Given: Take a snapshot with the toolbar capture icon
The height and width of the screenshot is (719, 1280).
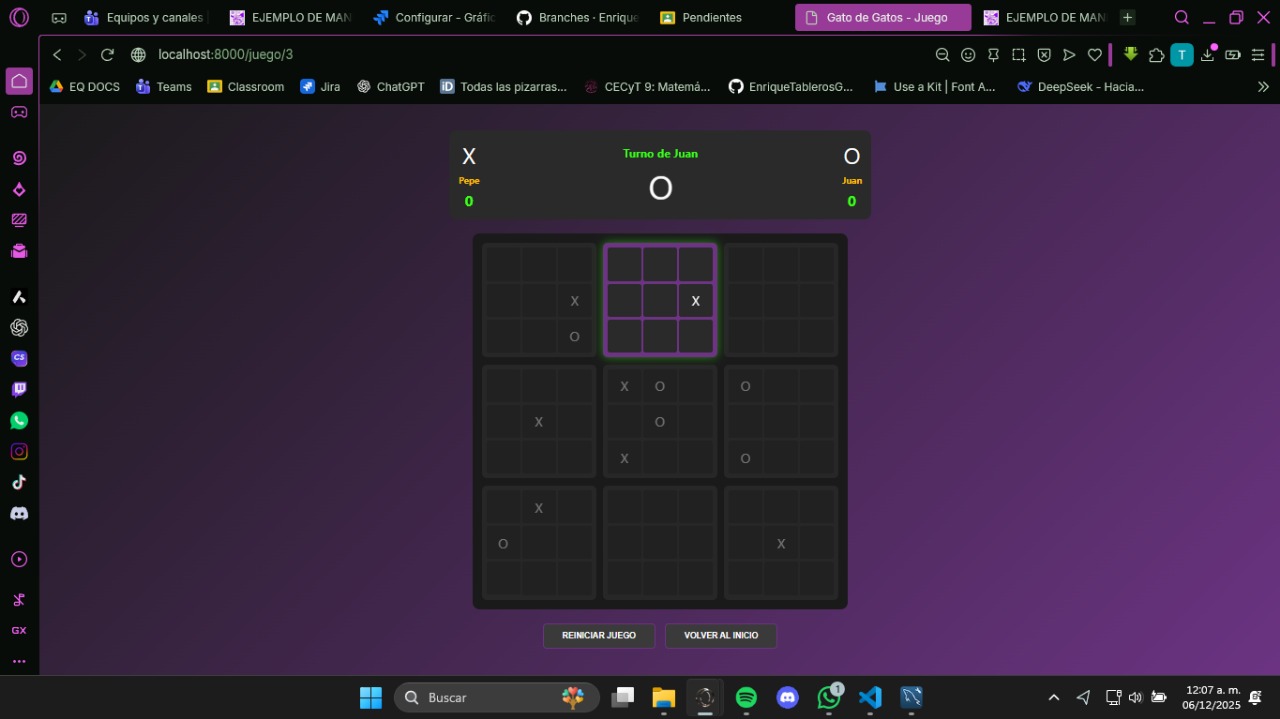Looking at the screenshot, I should click(x=1018, y=55).
